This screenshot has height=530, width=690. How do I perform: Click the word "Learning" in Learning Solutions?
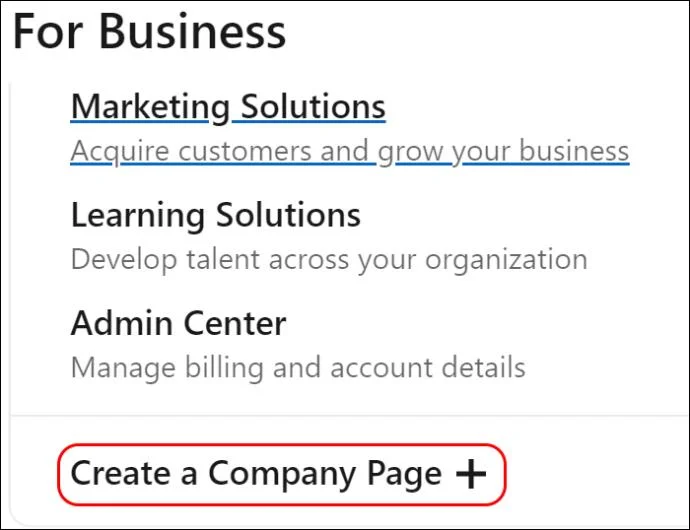pyautogui.click(x=136, y=214)
